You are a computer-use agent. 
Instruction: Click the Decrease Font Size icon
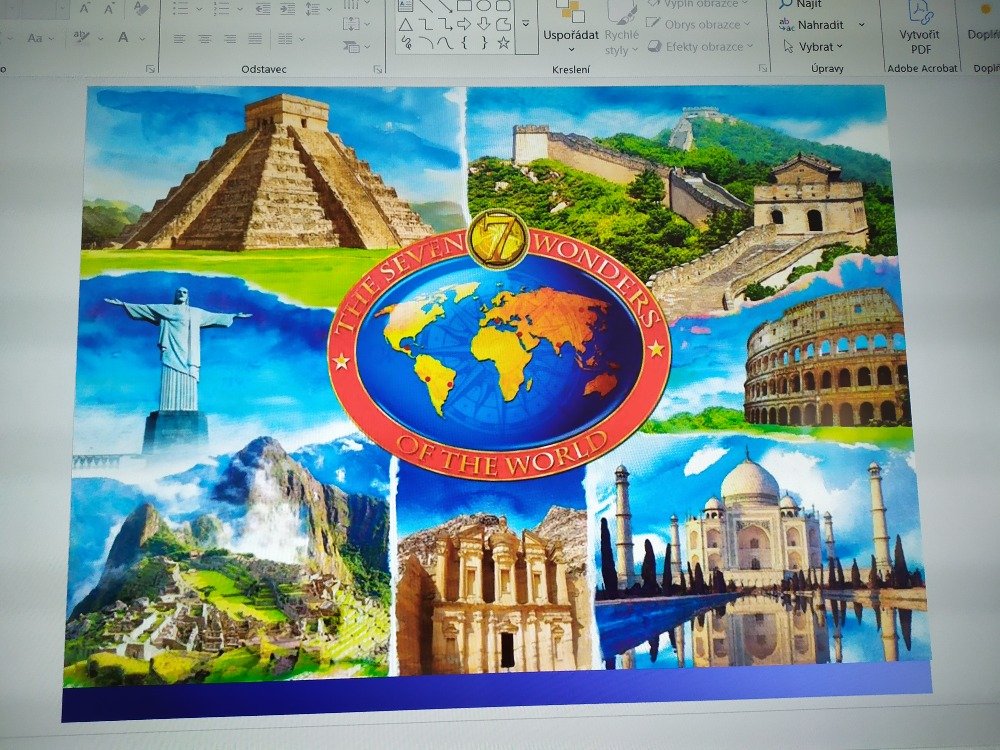click(110, 9)
